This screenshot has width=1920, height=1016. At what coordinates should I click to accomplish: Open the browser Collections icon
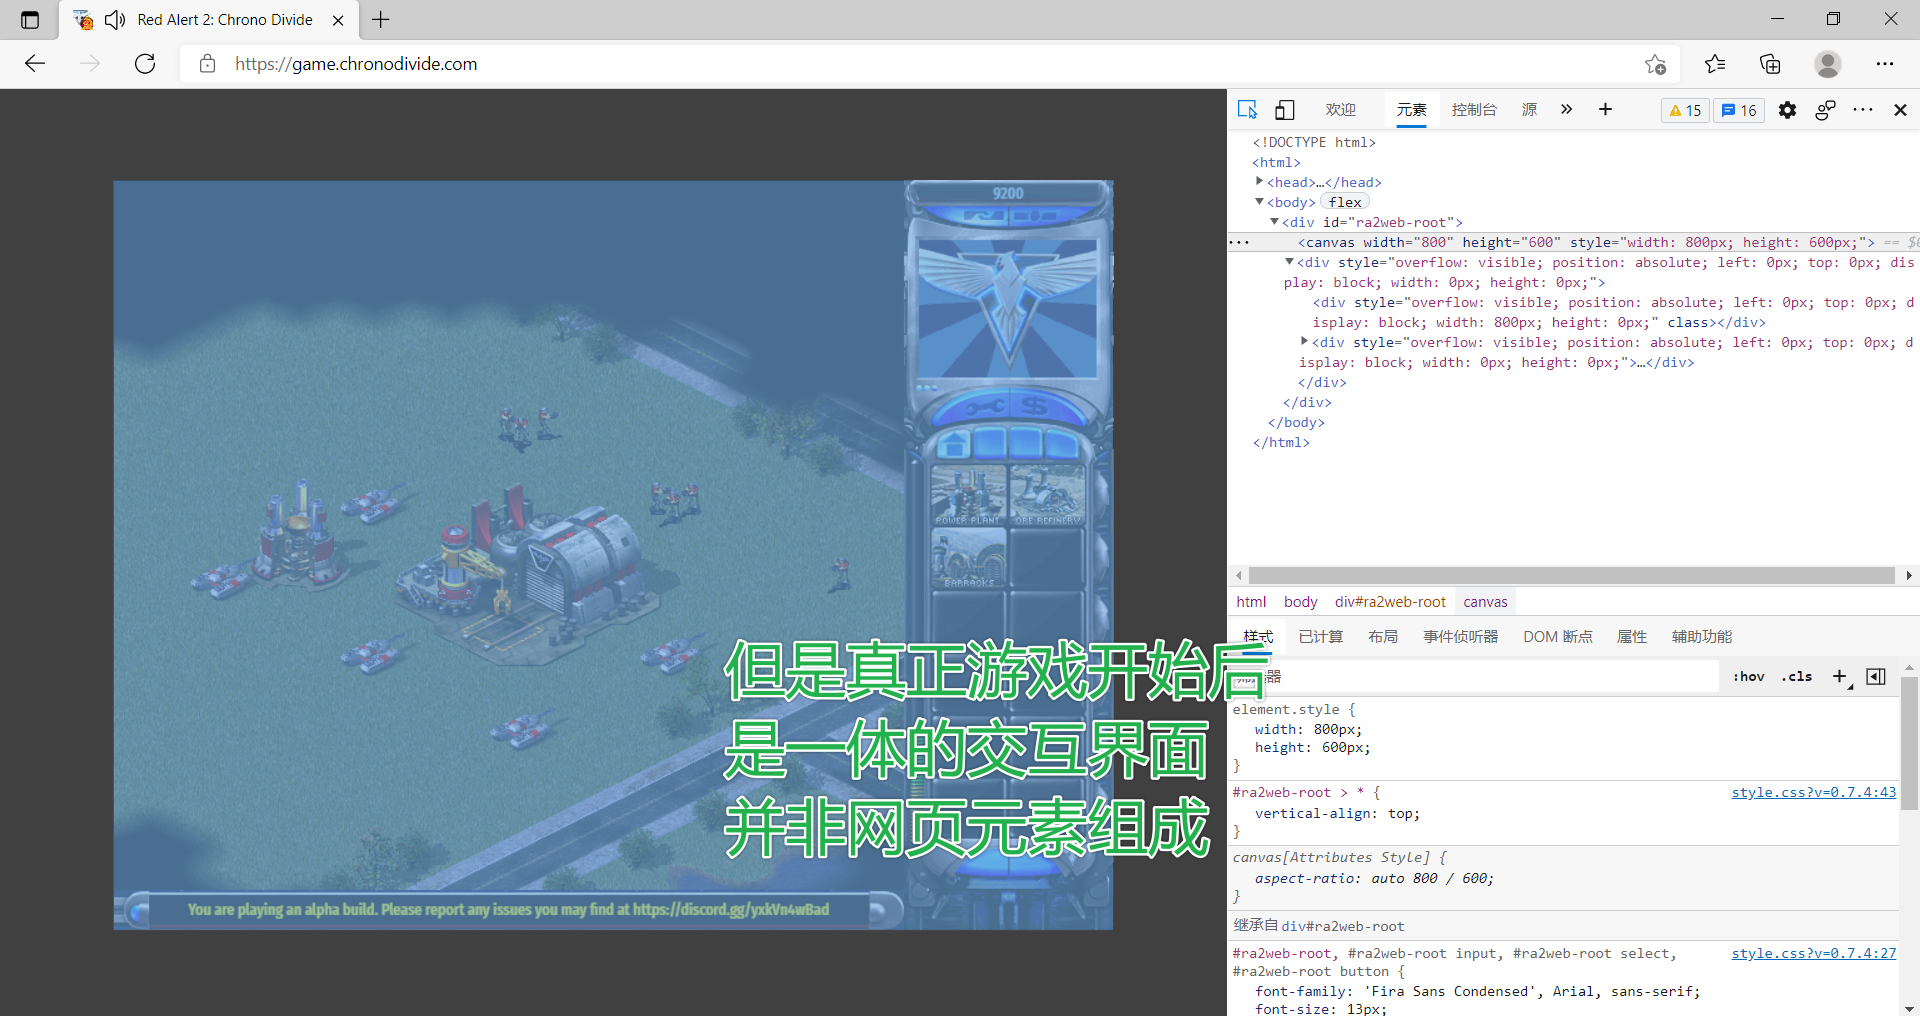click(x=1770, y=64)
